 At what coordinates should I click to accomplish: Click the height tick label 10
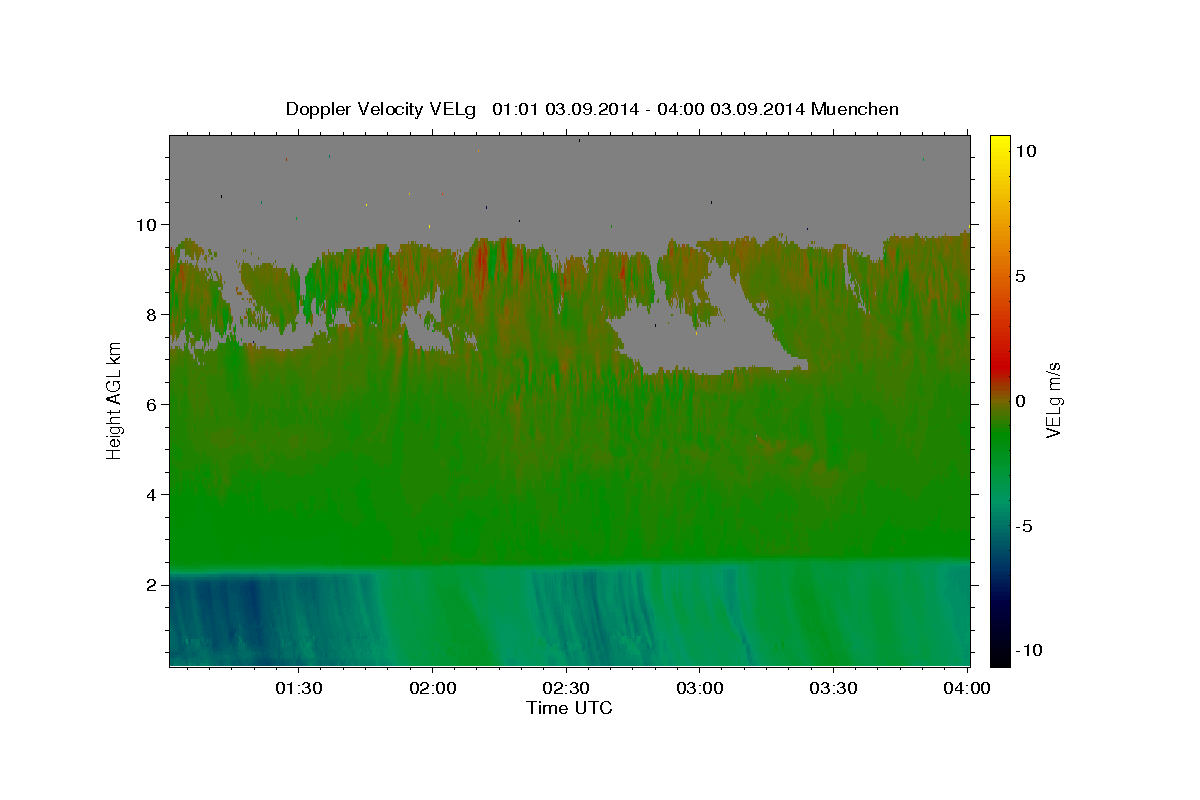pyautogui.click(x=149, y=225)
